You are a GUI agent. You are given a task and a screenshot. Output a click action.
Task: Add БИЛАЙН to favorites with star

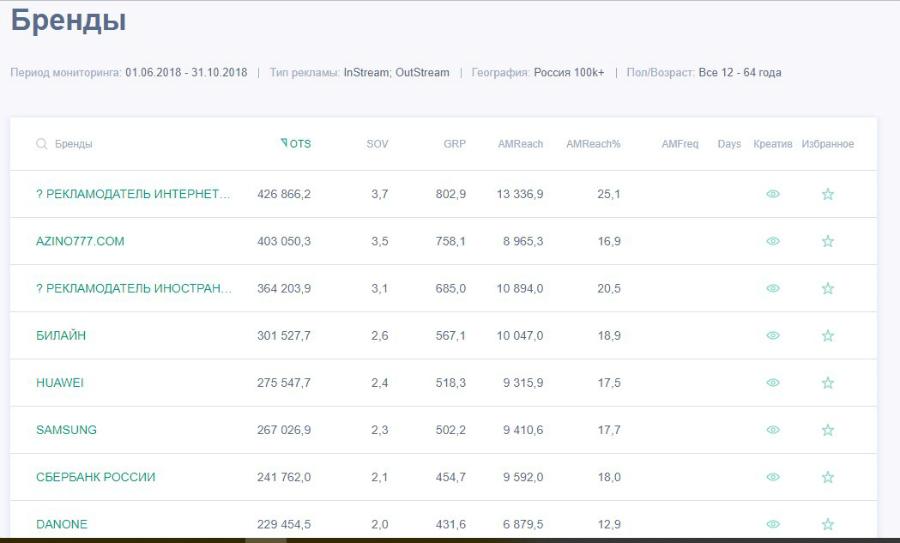pyautogui.click(x=827, y=336)
